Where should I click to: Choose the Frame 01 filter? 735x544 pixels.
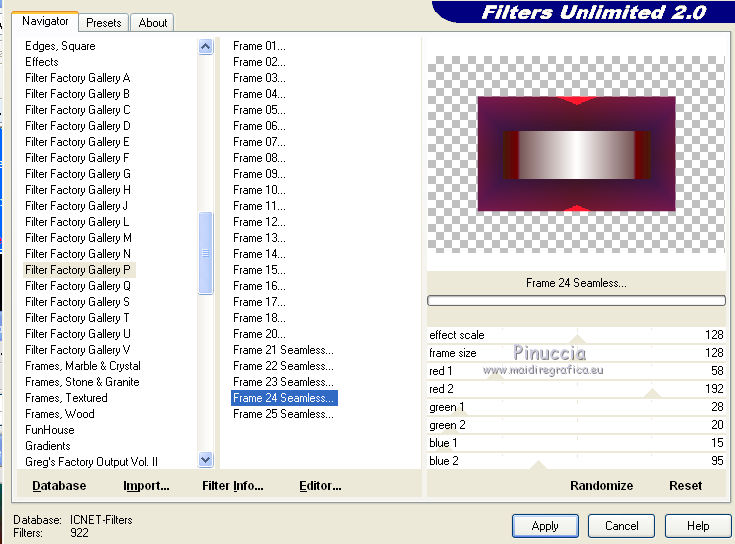pos(259,46)
